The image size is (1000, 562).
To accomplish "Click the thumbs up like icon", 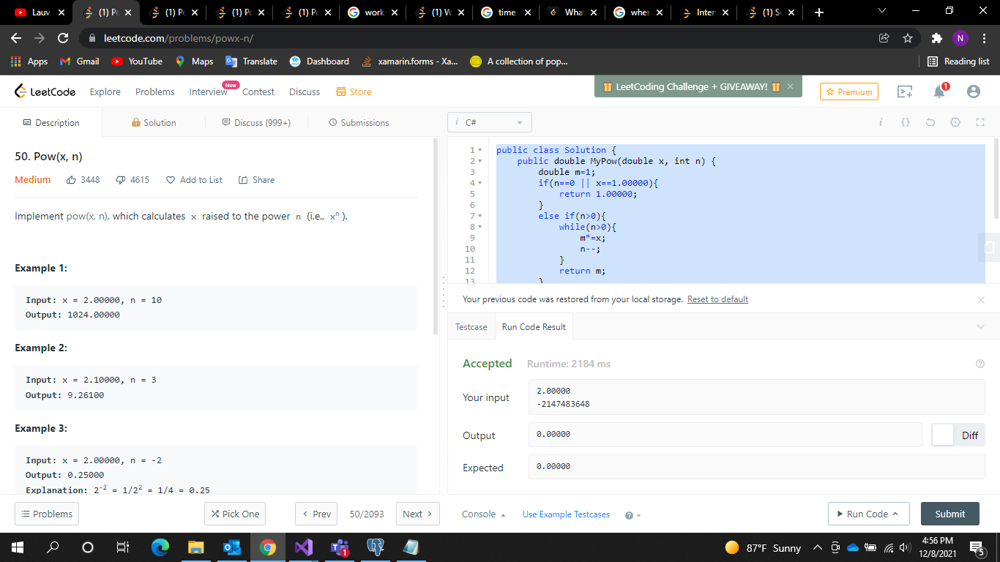I will [x=72, y=180].
